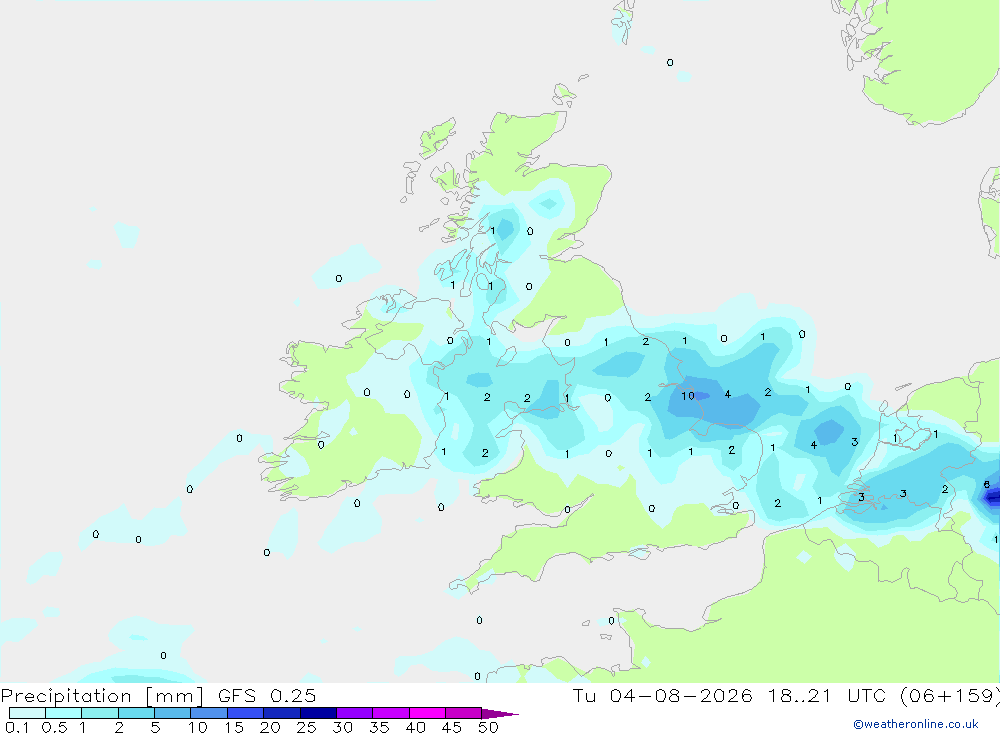Select the 30–35 mm purple legend box
The image size is (1000, 733).
[x=355, y=713]
